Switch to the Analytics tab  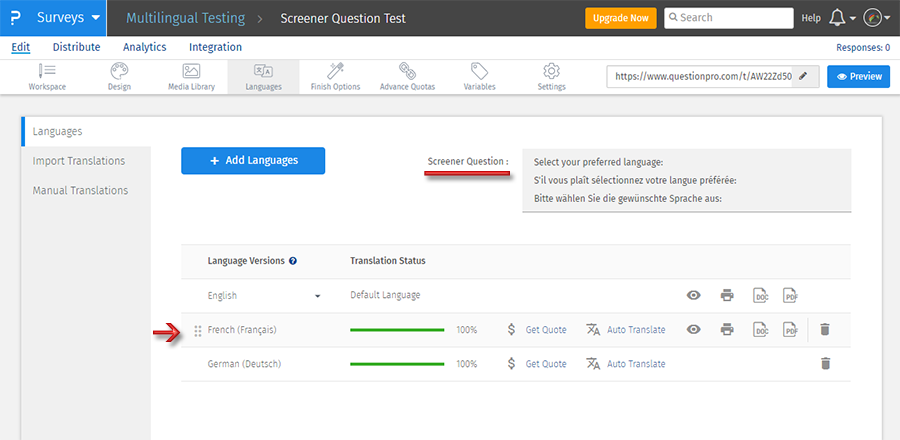pyautogui.click(x=144, y=47)
